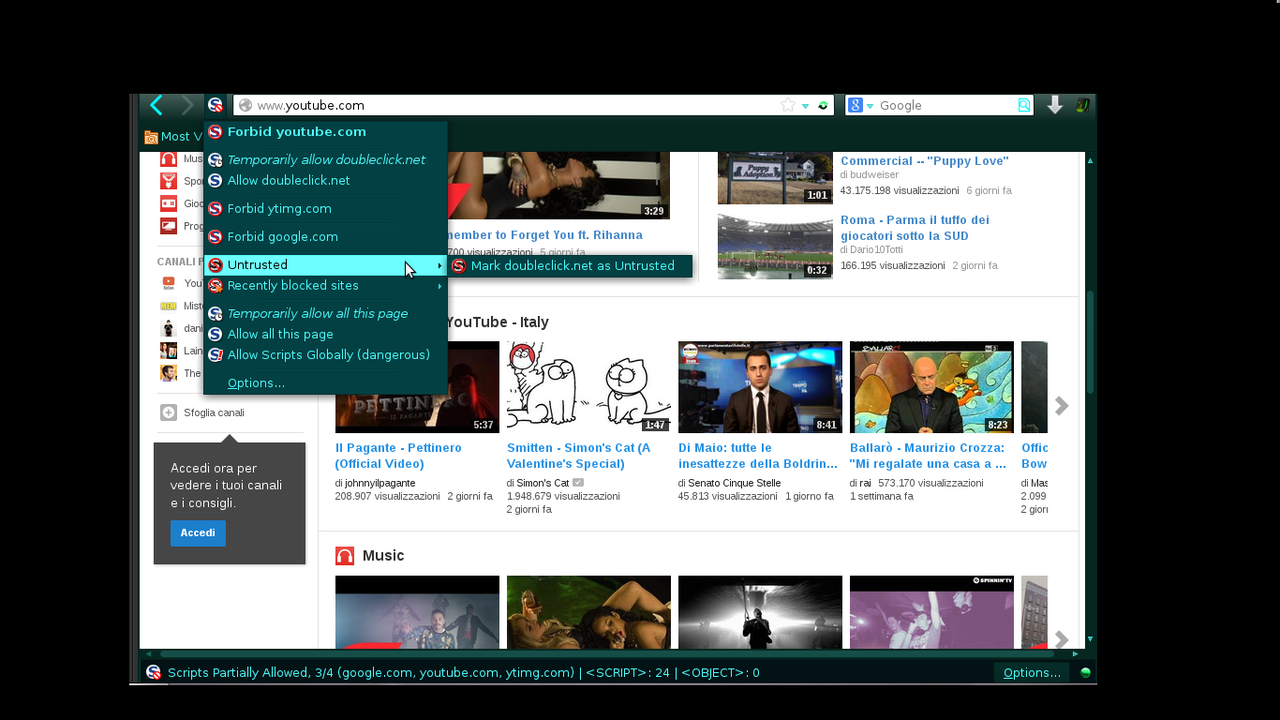Click the Options button in status bar
The height and width of the screenshot is (720, 1280).
1032,673
